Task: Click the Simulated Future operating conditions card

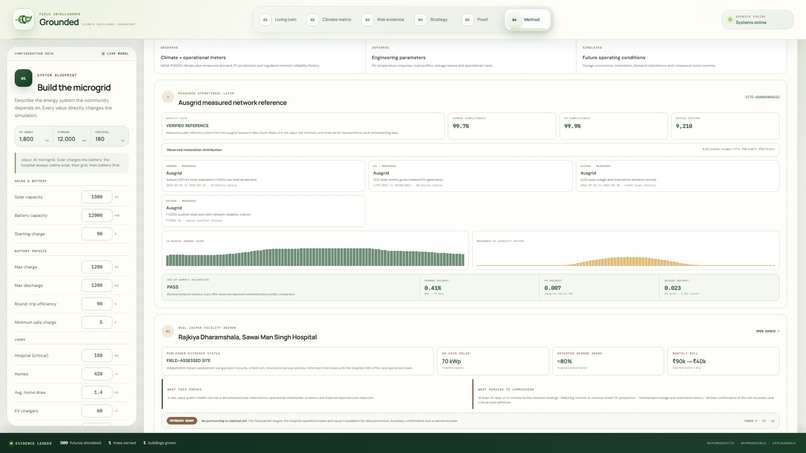Action: [x=682, y=57]
